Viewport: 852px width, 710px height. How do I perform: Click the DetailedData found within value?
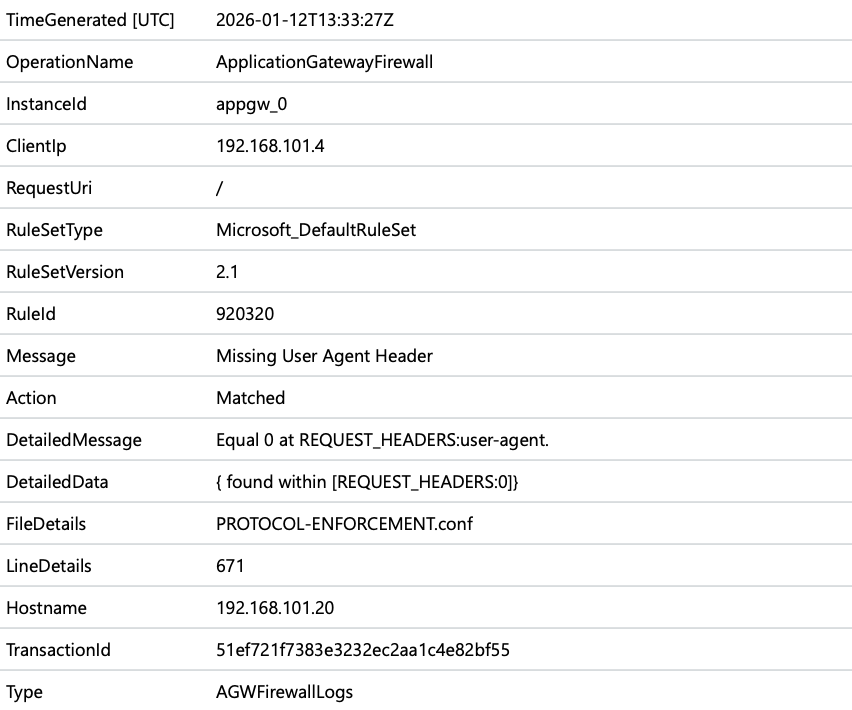pyautogui.click(x=367, y=482)
